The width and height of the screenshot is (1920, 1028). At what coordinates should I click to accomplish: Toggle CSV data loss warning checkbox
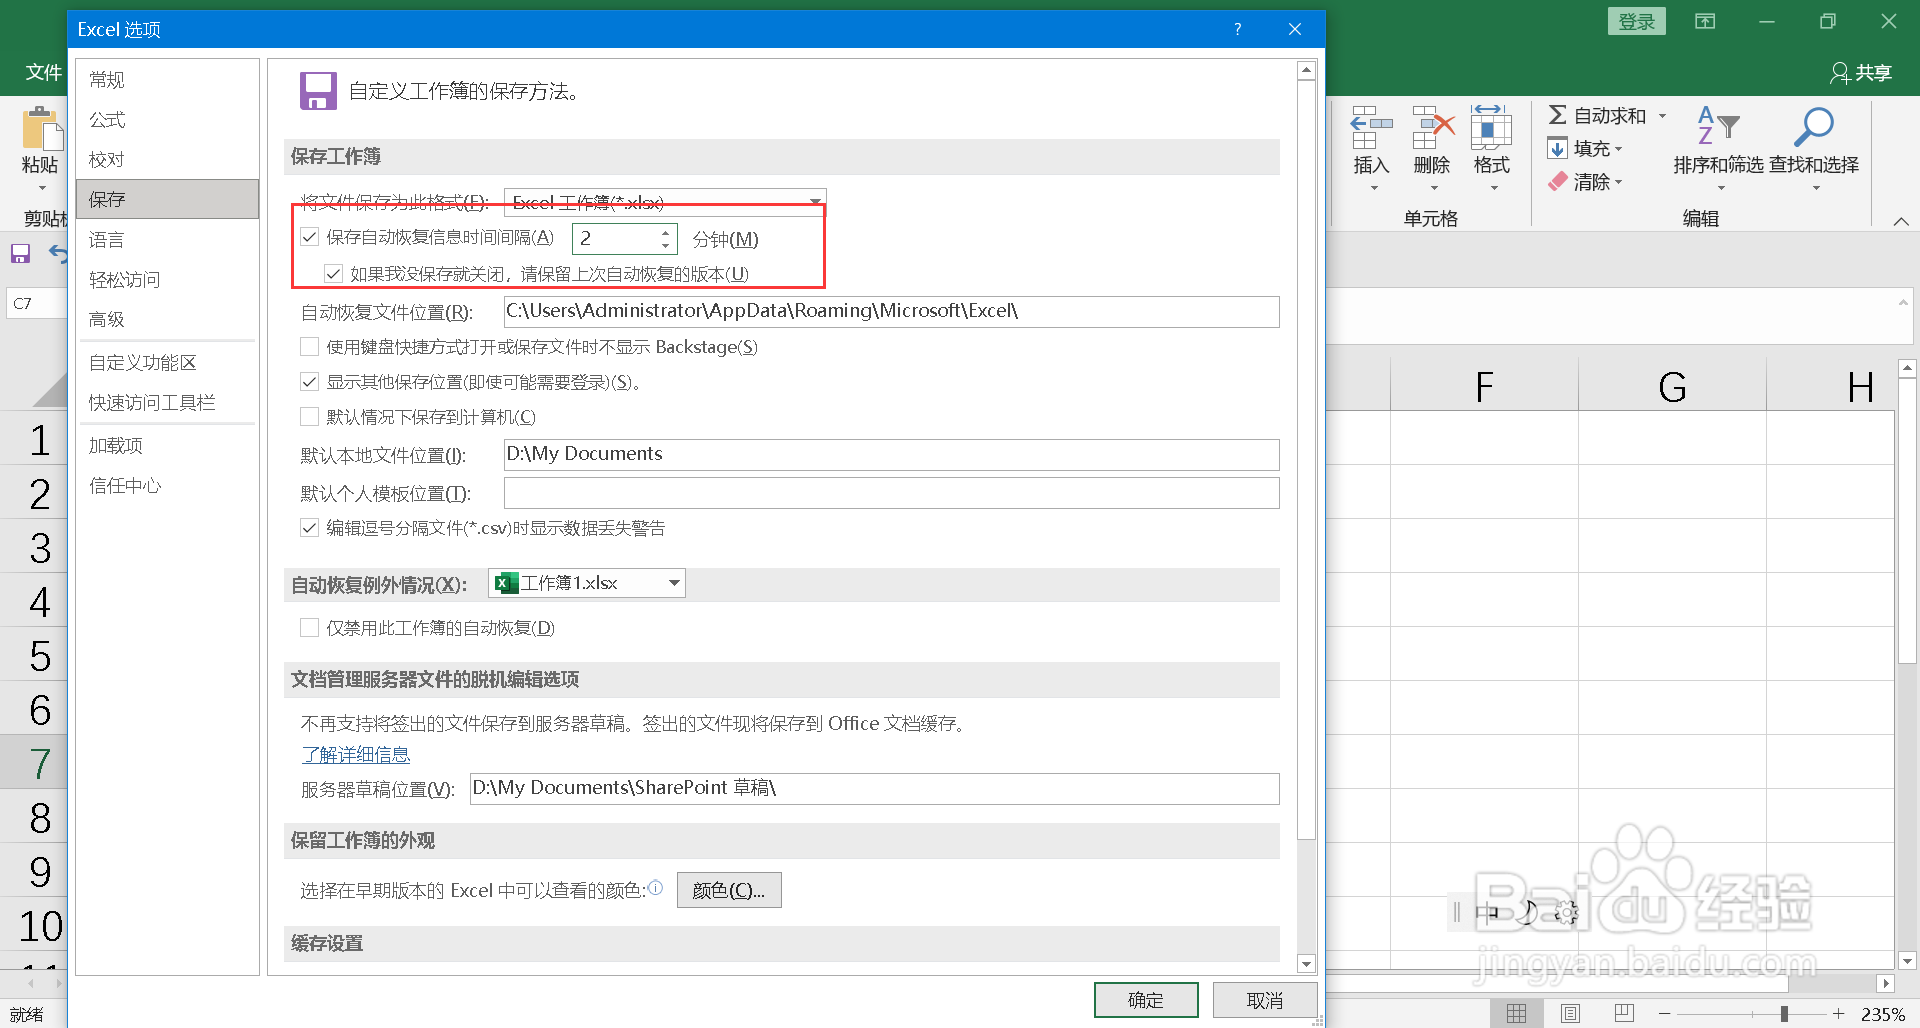(310, 528)
